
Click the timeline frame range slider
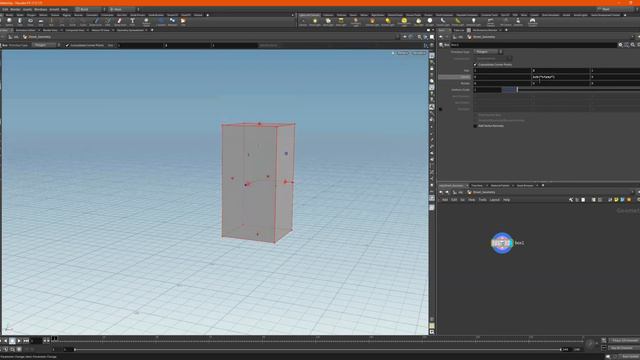pyautogui.click(x=318, y=349)
